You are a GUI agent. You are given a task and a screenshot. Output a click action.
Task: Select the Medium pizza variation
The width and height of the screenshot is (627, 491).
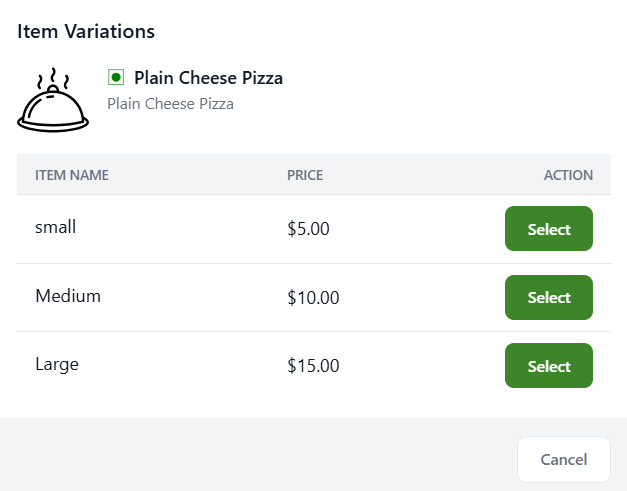[548, 297]
